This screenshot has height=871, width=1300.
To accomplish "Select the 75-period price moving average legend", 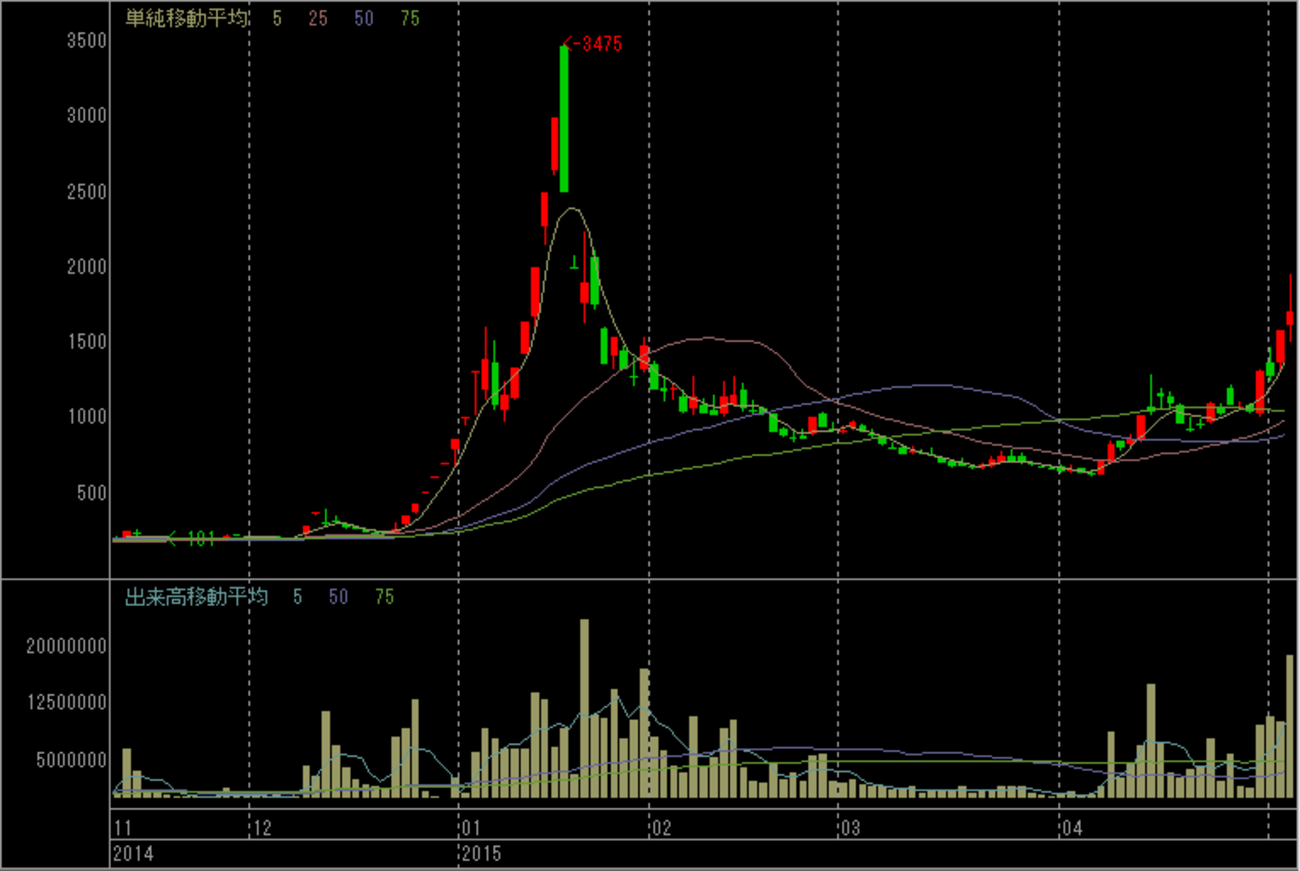I will 408,18.
